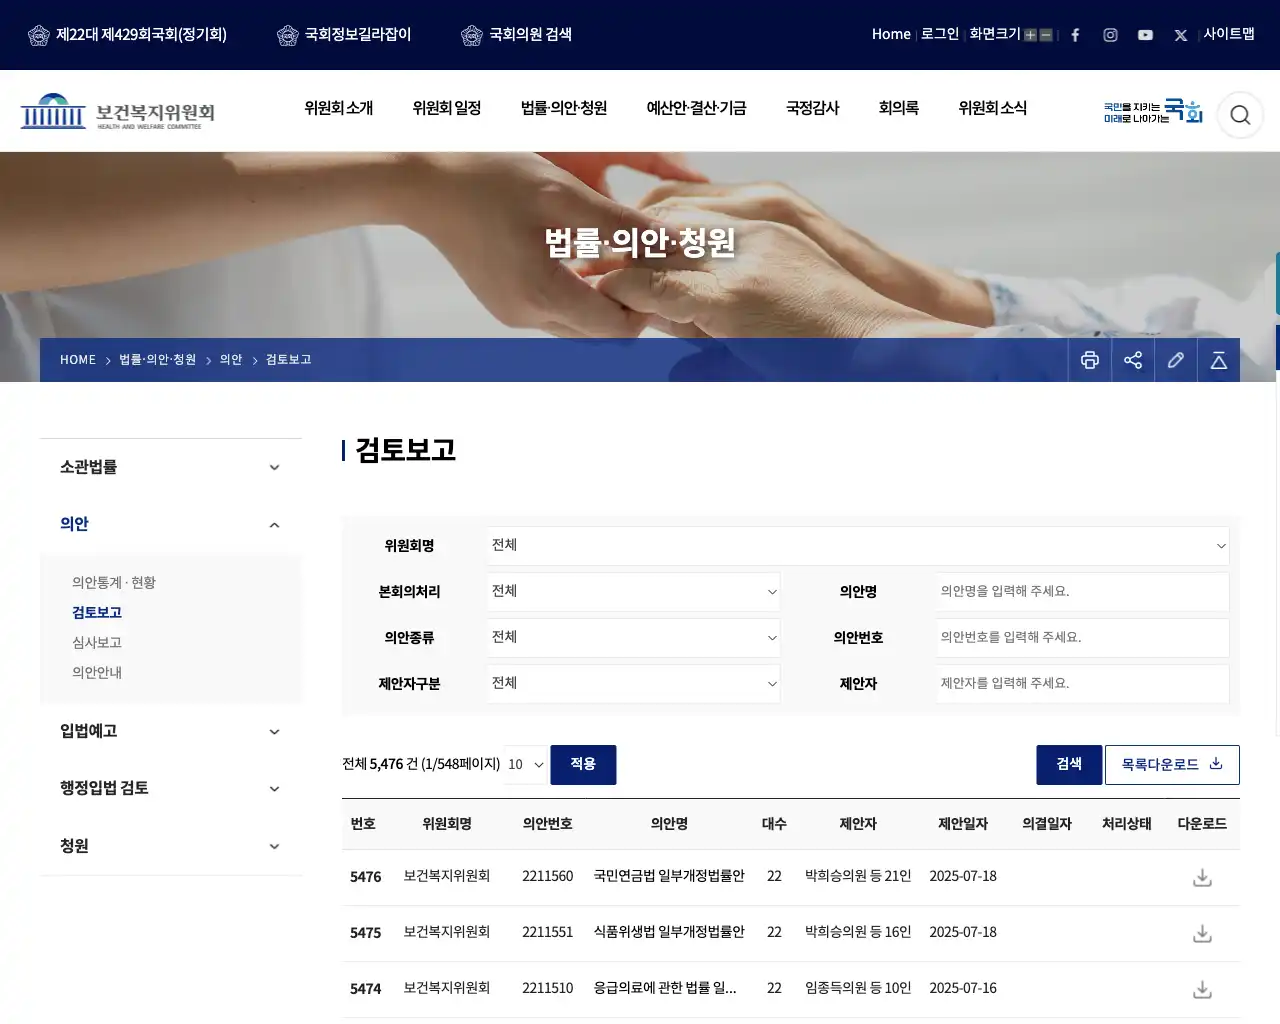Focus the 의안명 input field
Viewport: 1280px width, 1024px height.
[1083, 592]
